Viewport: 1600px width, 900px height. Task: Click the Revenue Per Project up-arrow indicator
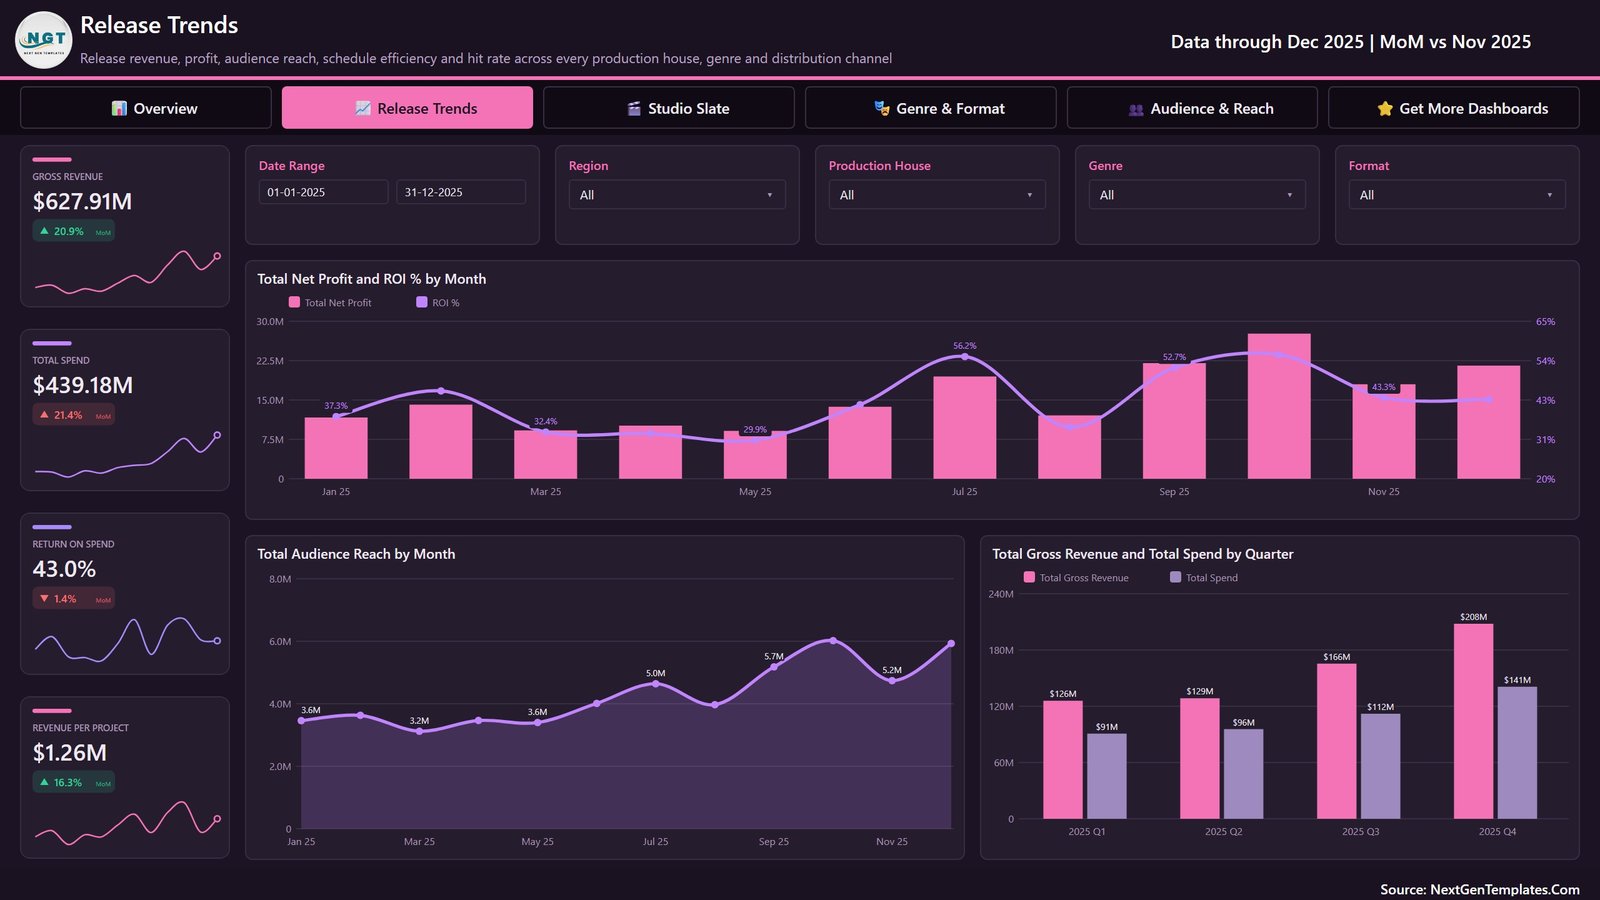pyautogui.click(x=44, y=782)
